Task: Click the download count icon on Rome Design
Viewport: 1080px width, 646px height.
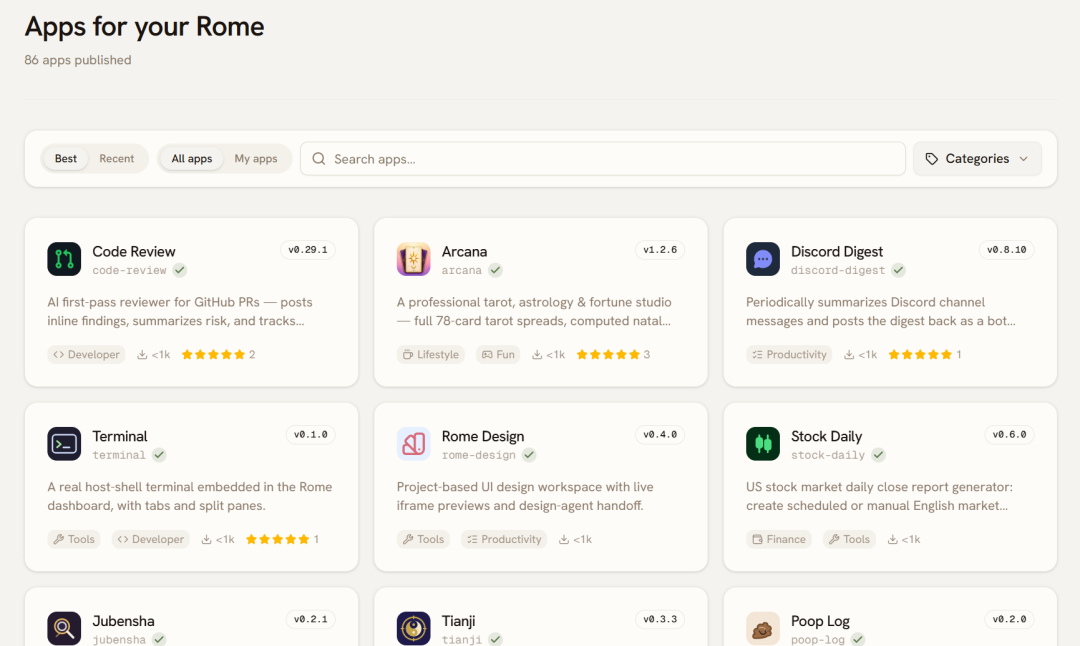Action: (563, 539)
